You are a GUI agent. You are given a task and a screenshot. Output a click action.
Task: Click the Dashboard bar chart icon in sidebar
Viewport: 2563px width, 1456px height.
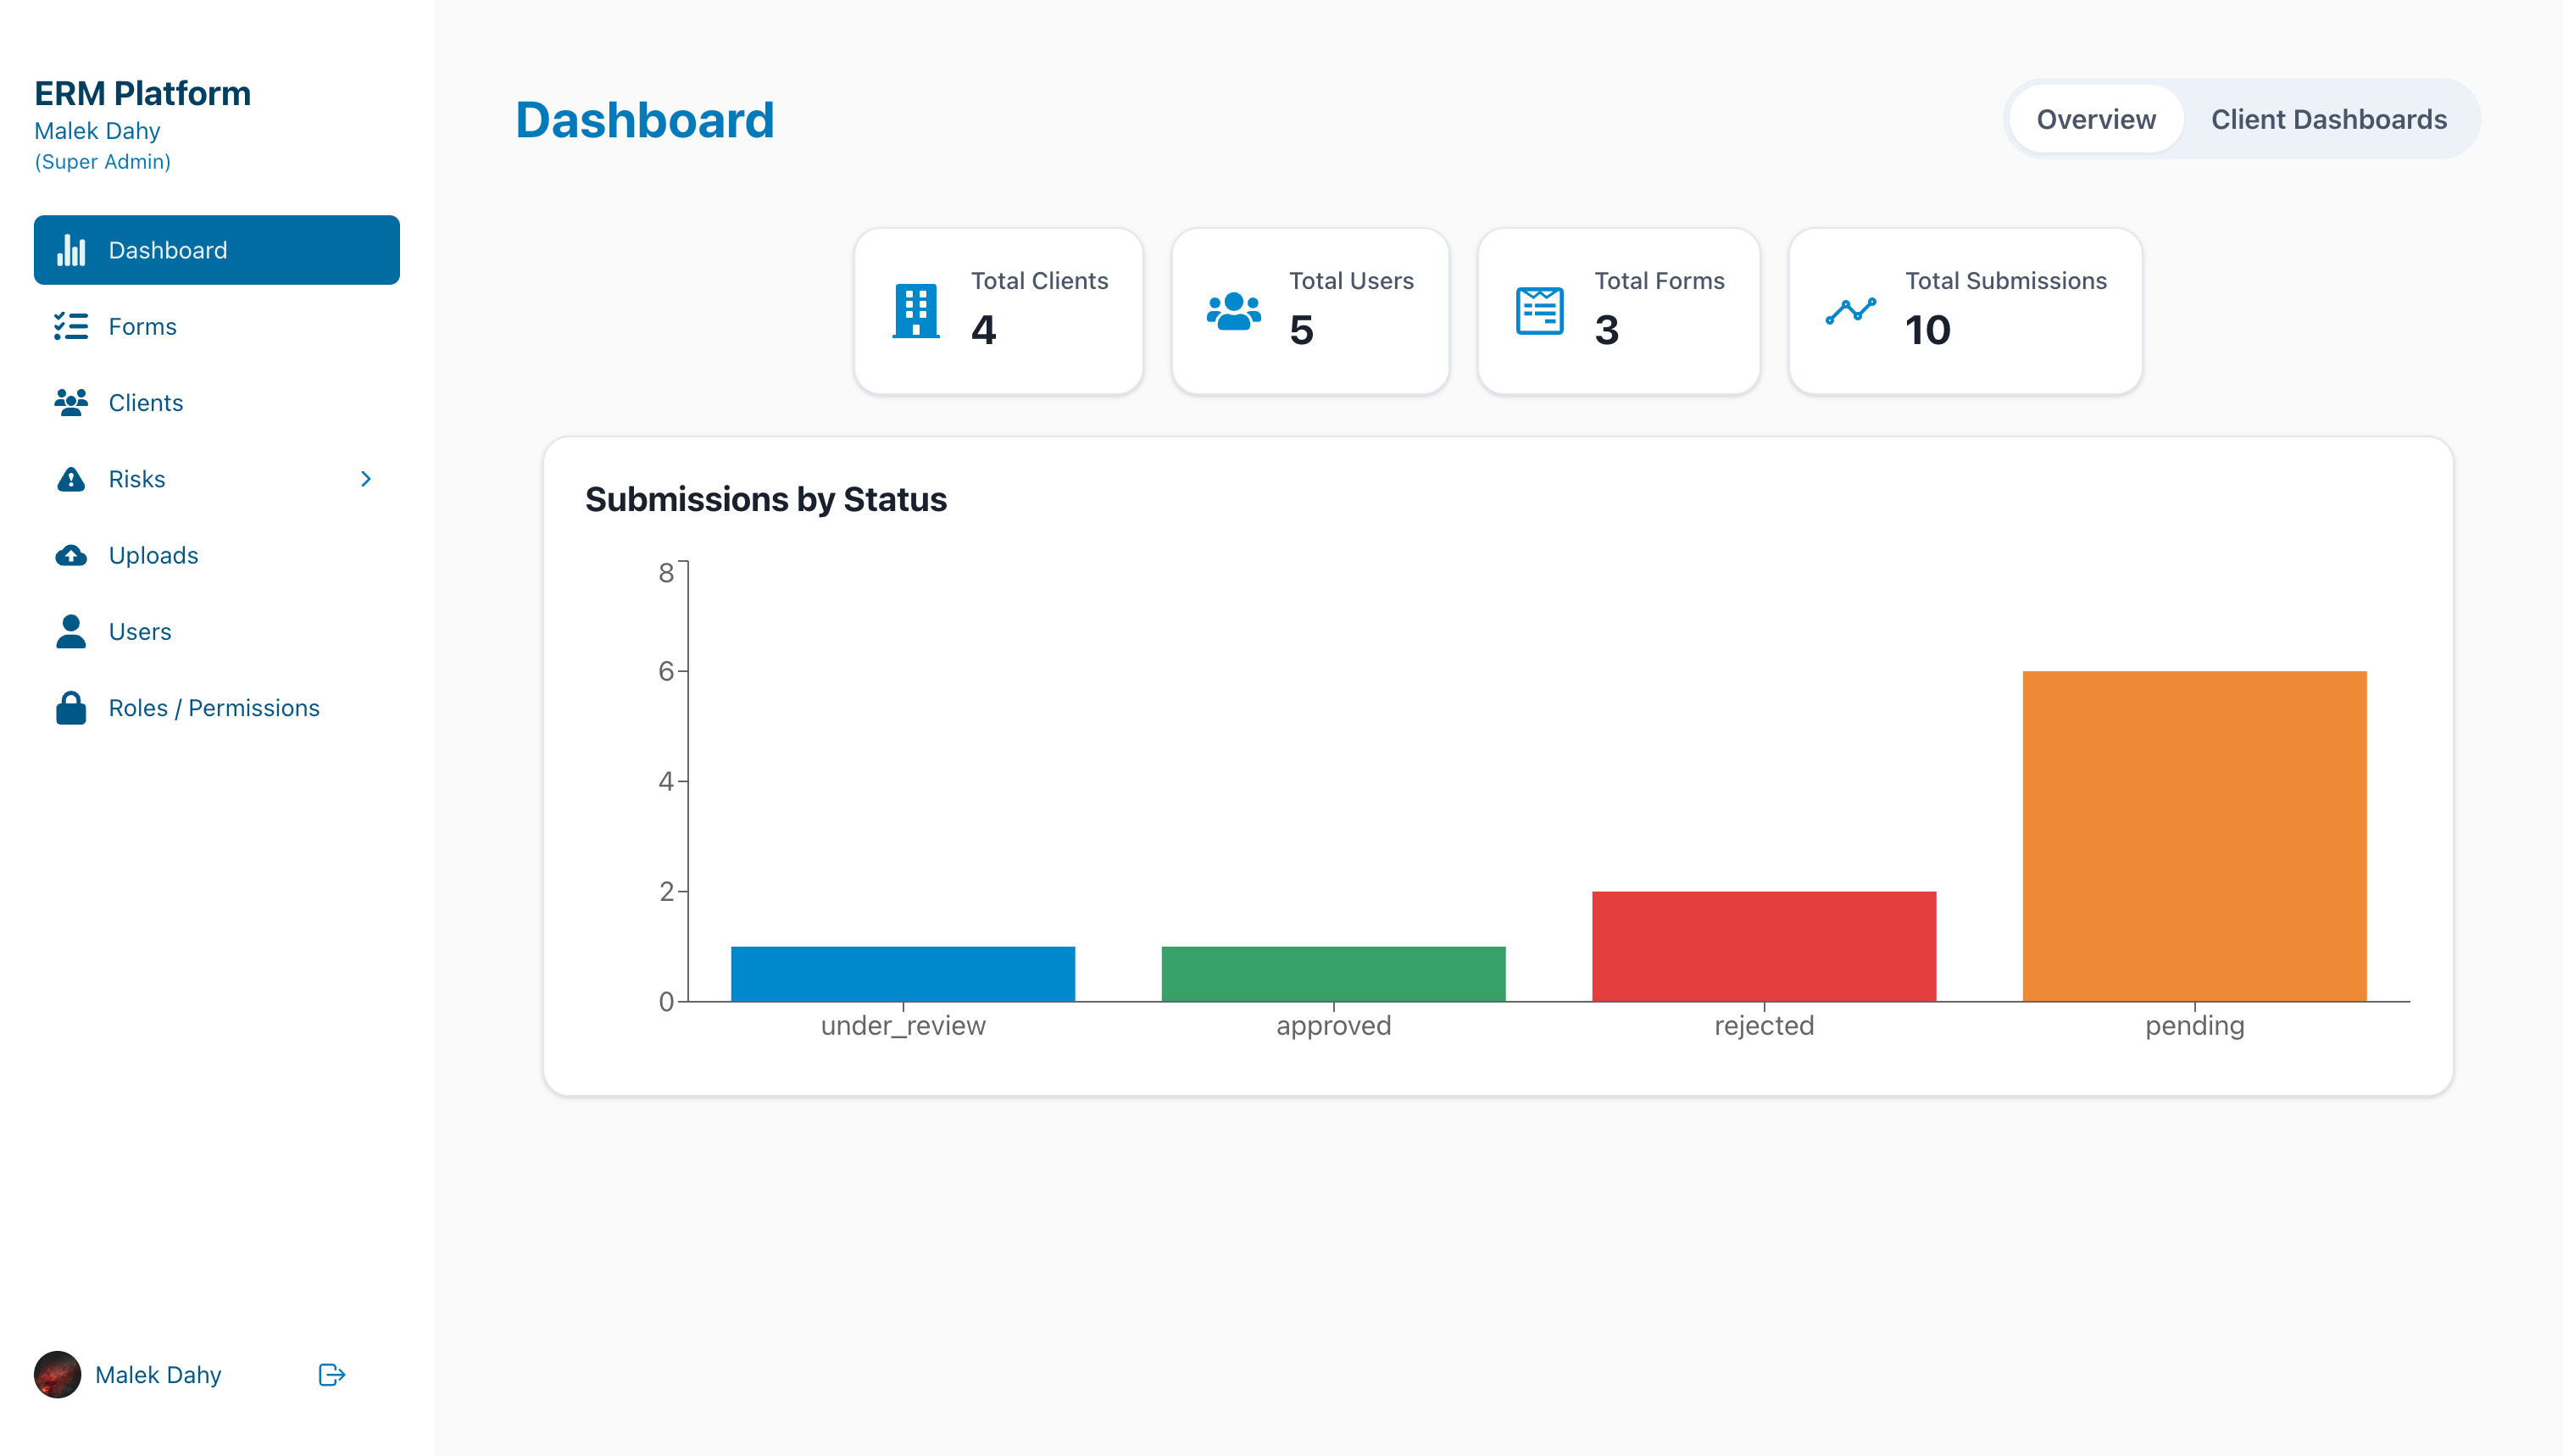point(71,250)
